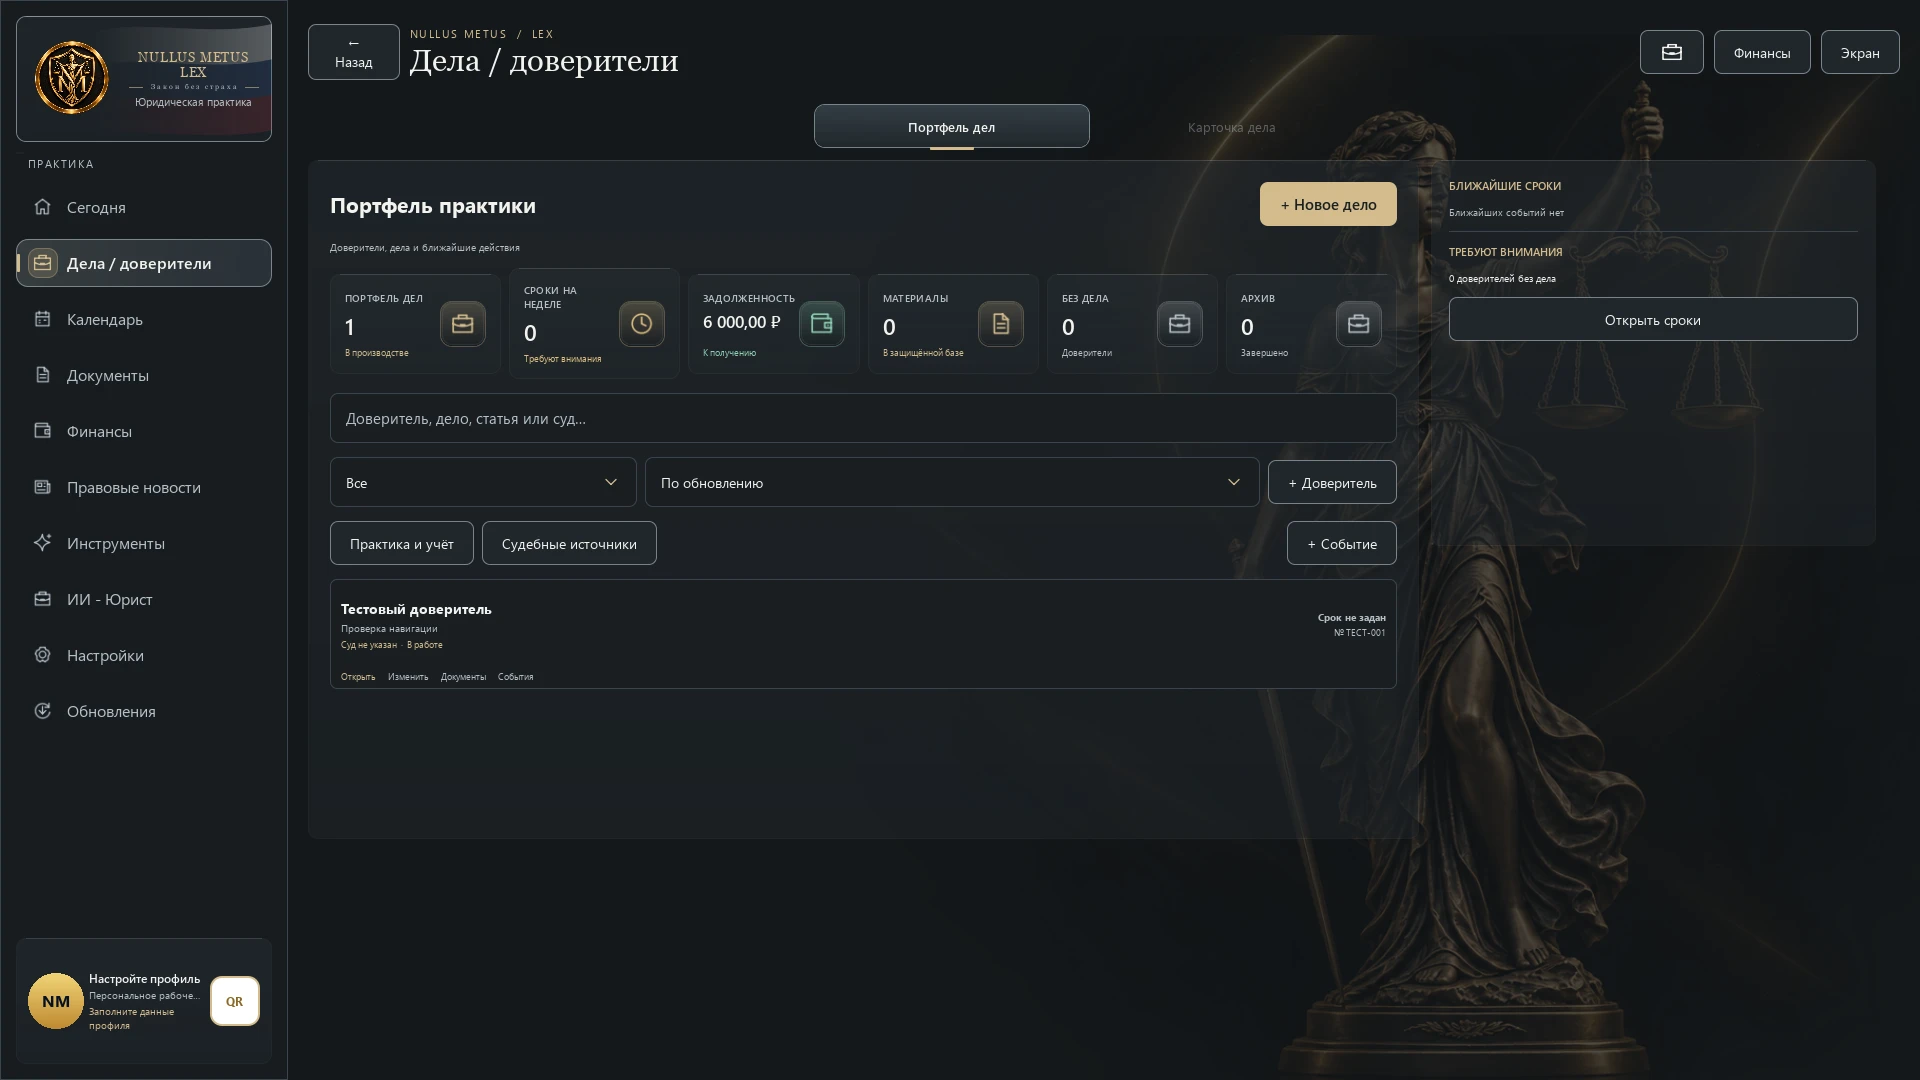Screen dimensions: 1920x1080
Task: Select Дела / доверители in sidebar
Action: 144,263
